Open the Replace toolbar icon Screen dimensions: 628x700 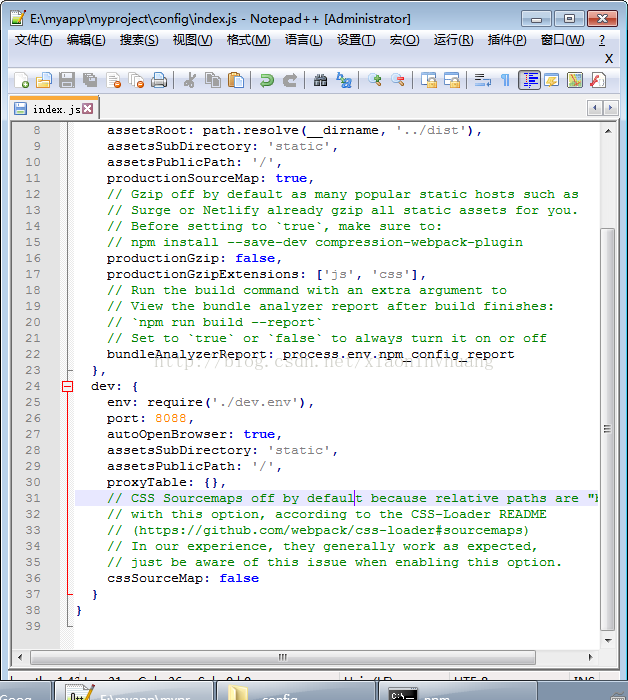tap(344, 80)
